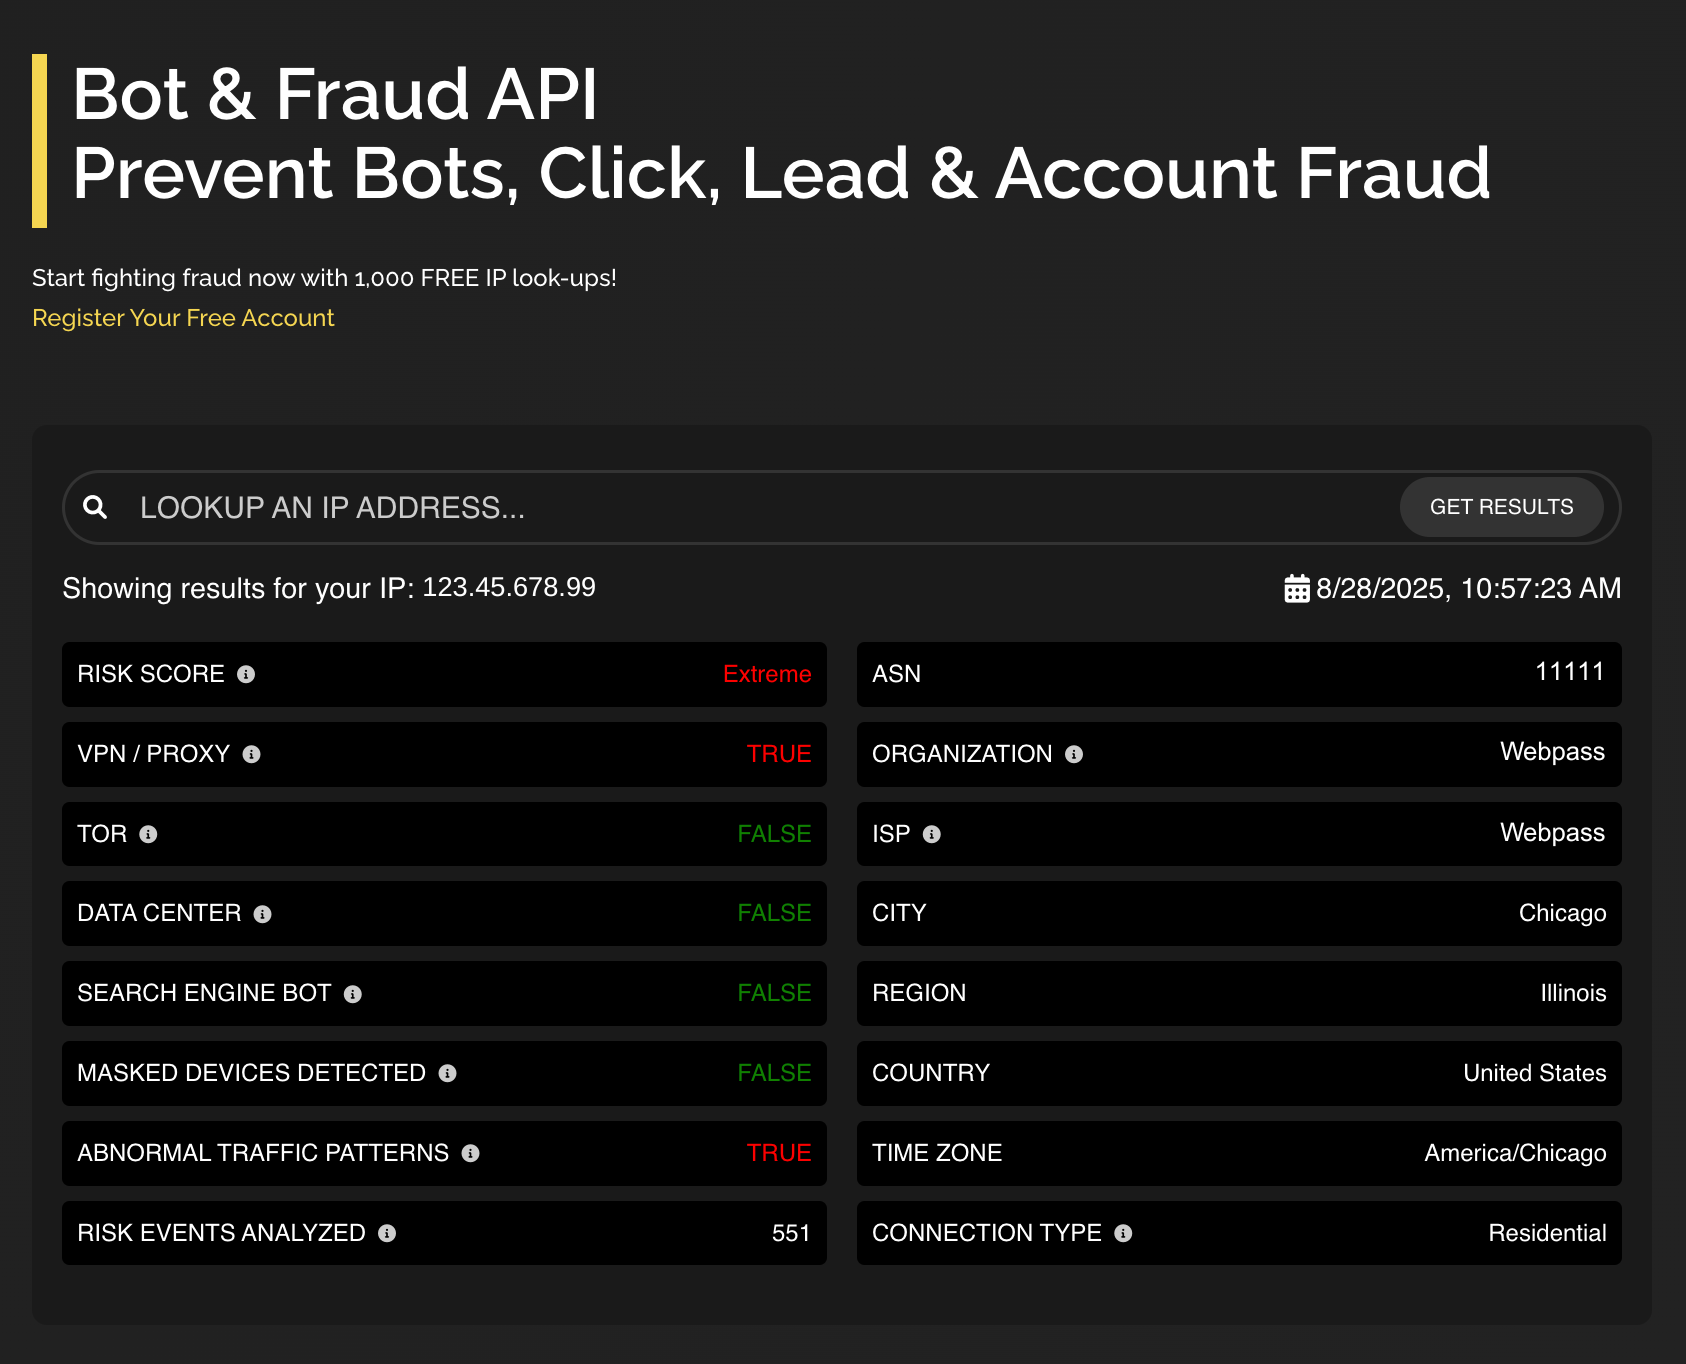Click the ISP info icon
Screen dimensions: 1686x1364
pyautogui.click(x=932, y=834)
